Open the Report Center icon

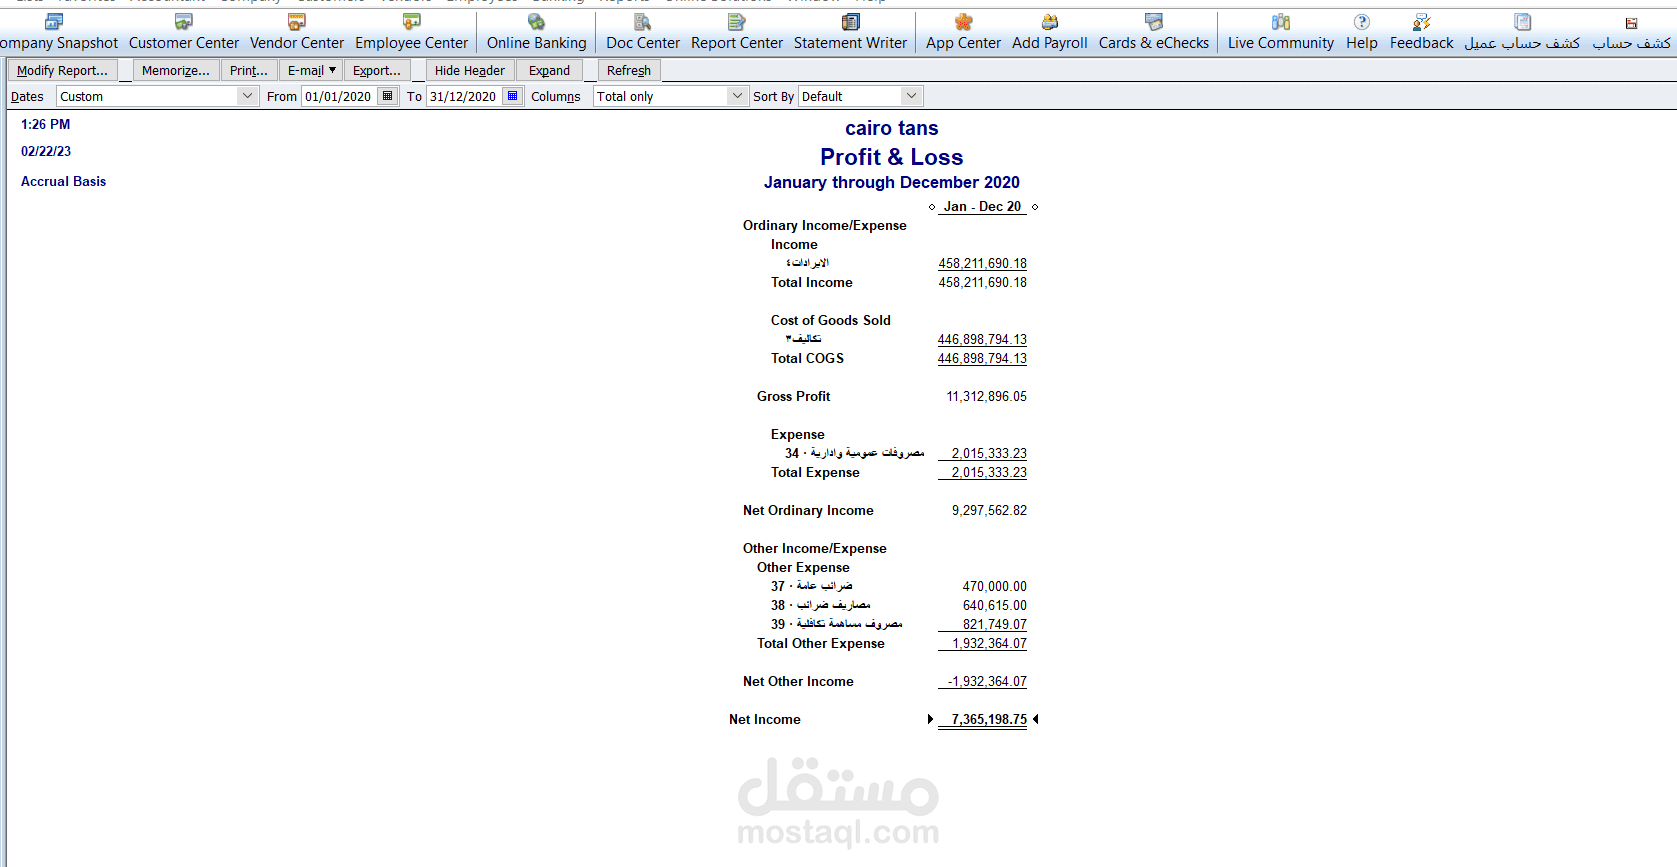pyautogui.click(x=737, y=22)
